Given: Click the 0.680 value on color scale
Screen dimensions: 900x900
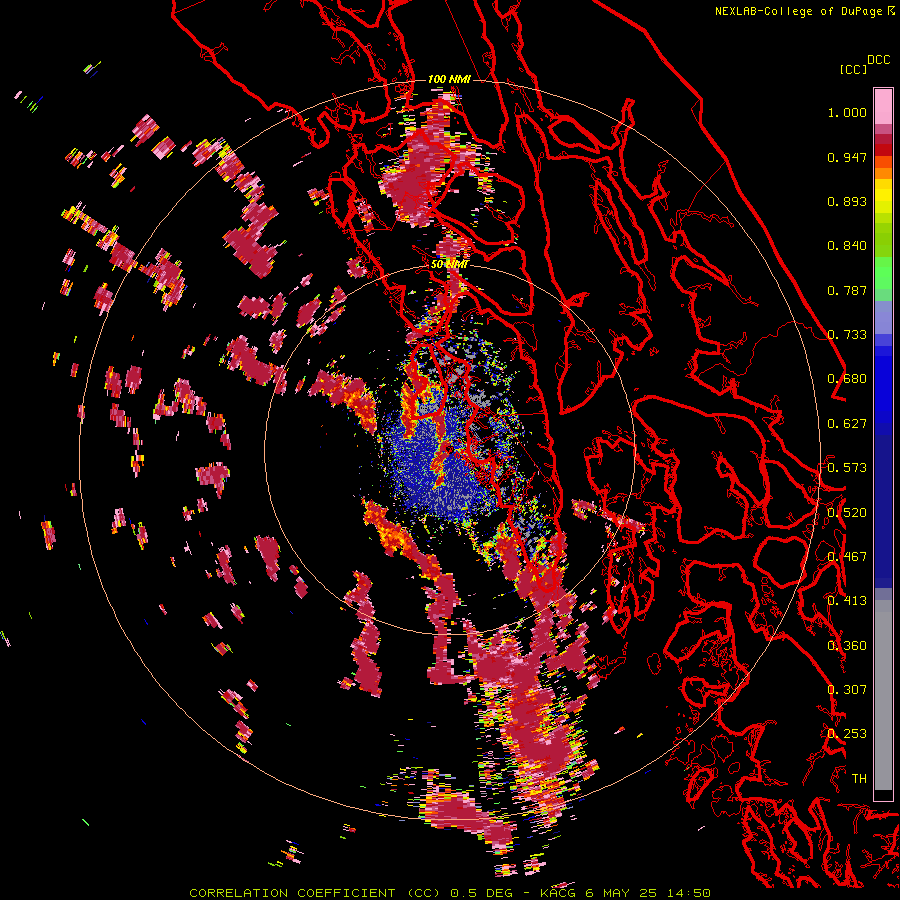Looking at the screenshot, I should point(847,379).
